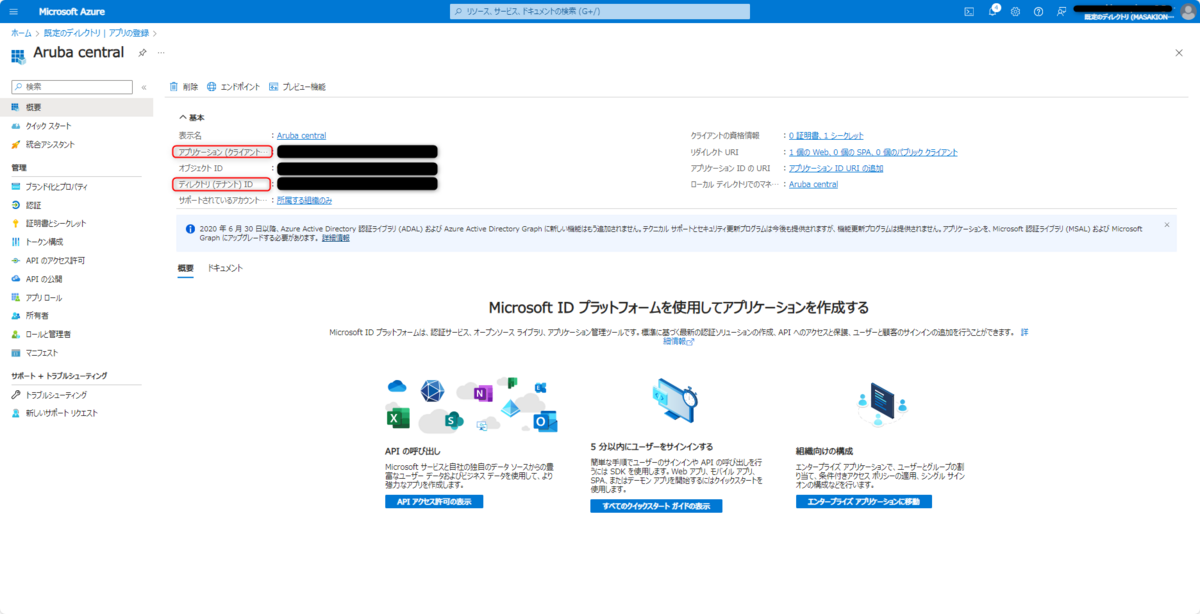The height and width of the screenshot is (614, 1200).
Task: Open プレビュー機能 preview features
Action: tap(297, 87)
